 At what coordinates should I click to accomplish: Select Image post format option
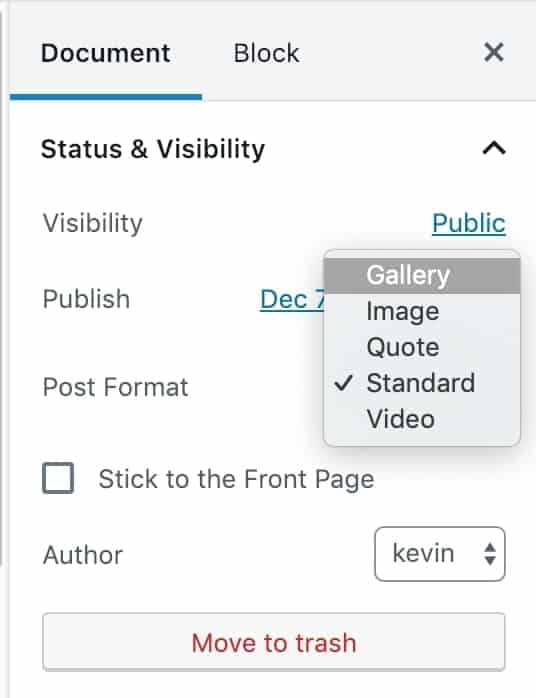[x=422, y=311]
